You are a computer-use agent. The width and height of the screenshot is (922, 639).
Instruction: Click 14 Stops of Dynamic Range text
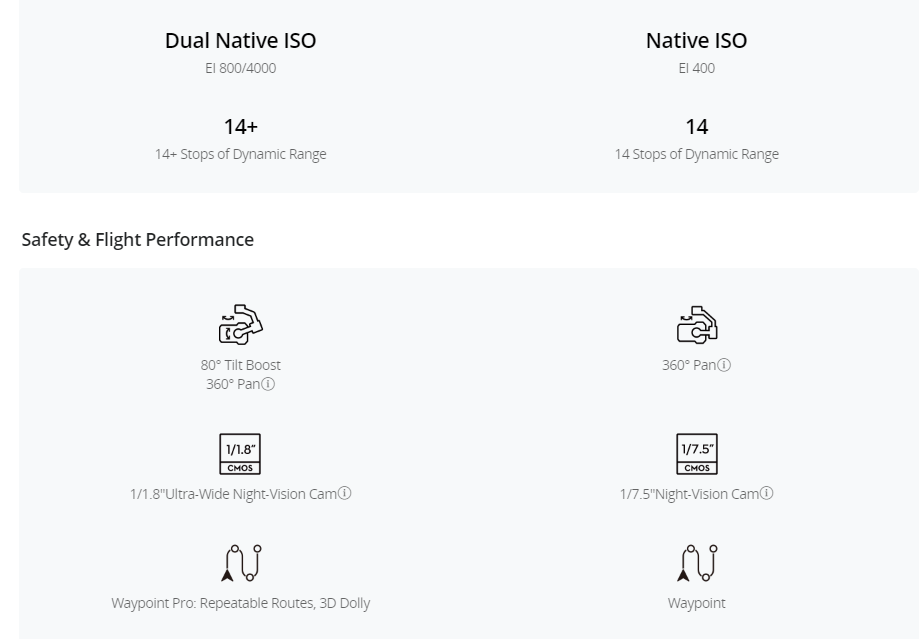[x=697, y=154]
